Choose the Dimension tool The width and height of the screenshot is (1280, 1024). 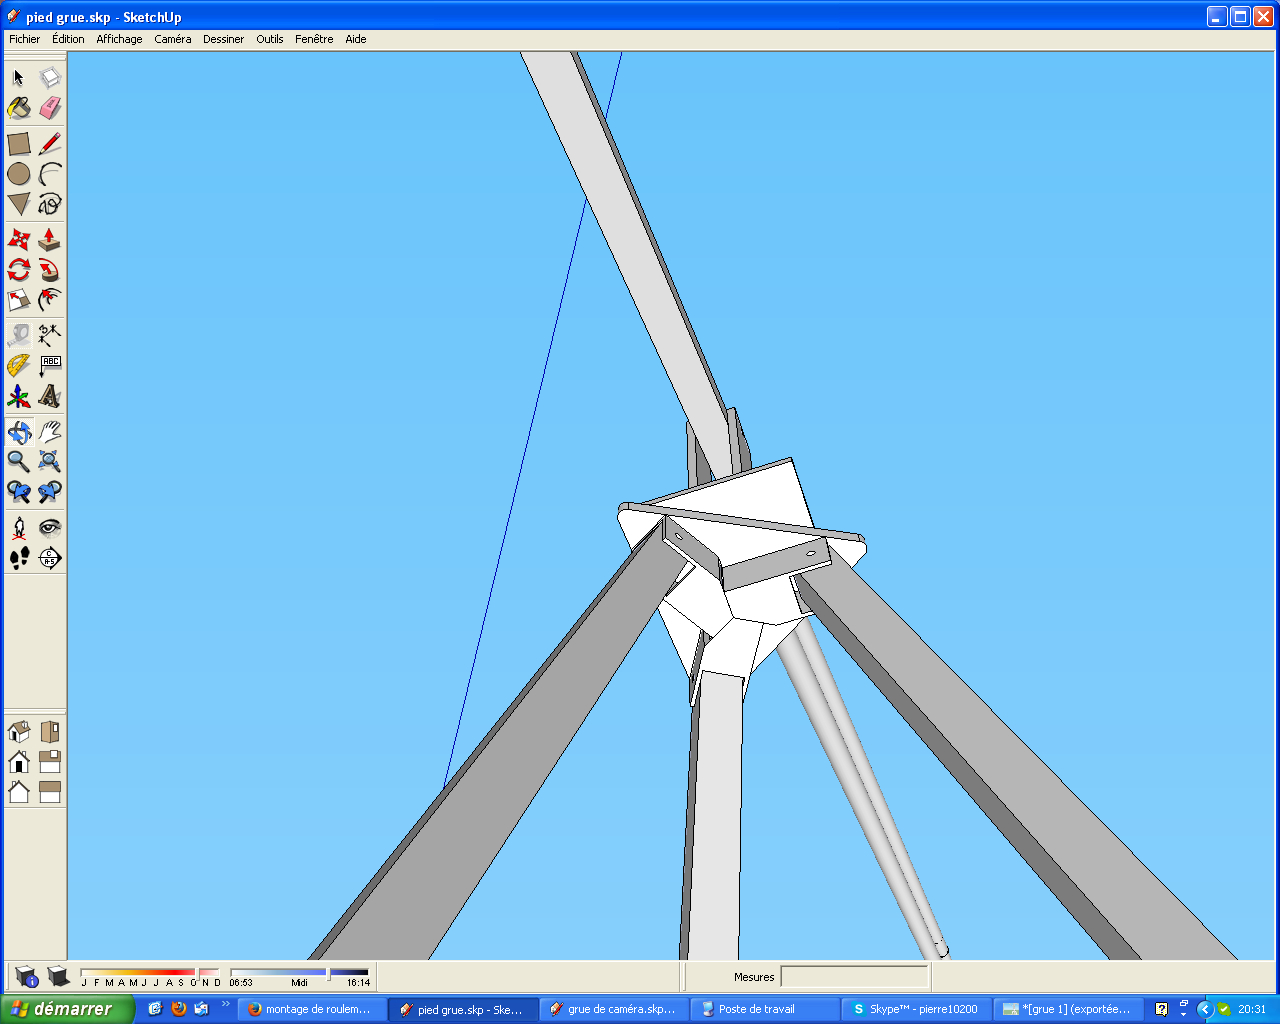(x=50, y=335)
